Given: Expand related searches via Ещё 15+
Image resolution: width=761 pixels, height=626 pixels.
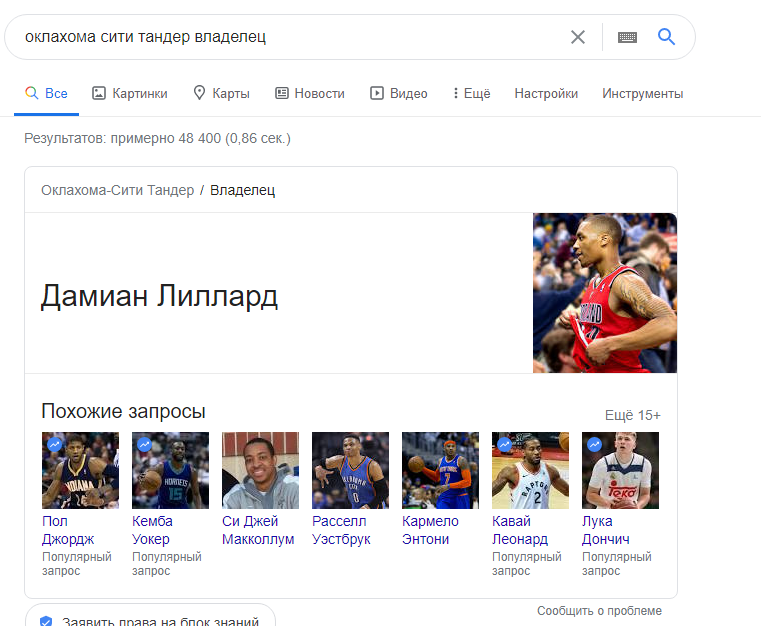Looking at the screenshot, I should 632,415.
